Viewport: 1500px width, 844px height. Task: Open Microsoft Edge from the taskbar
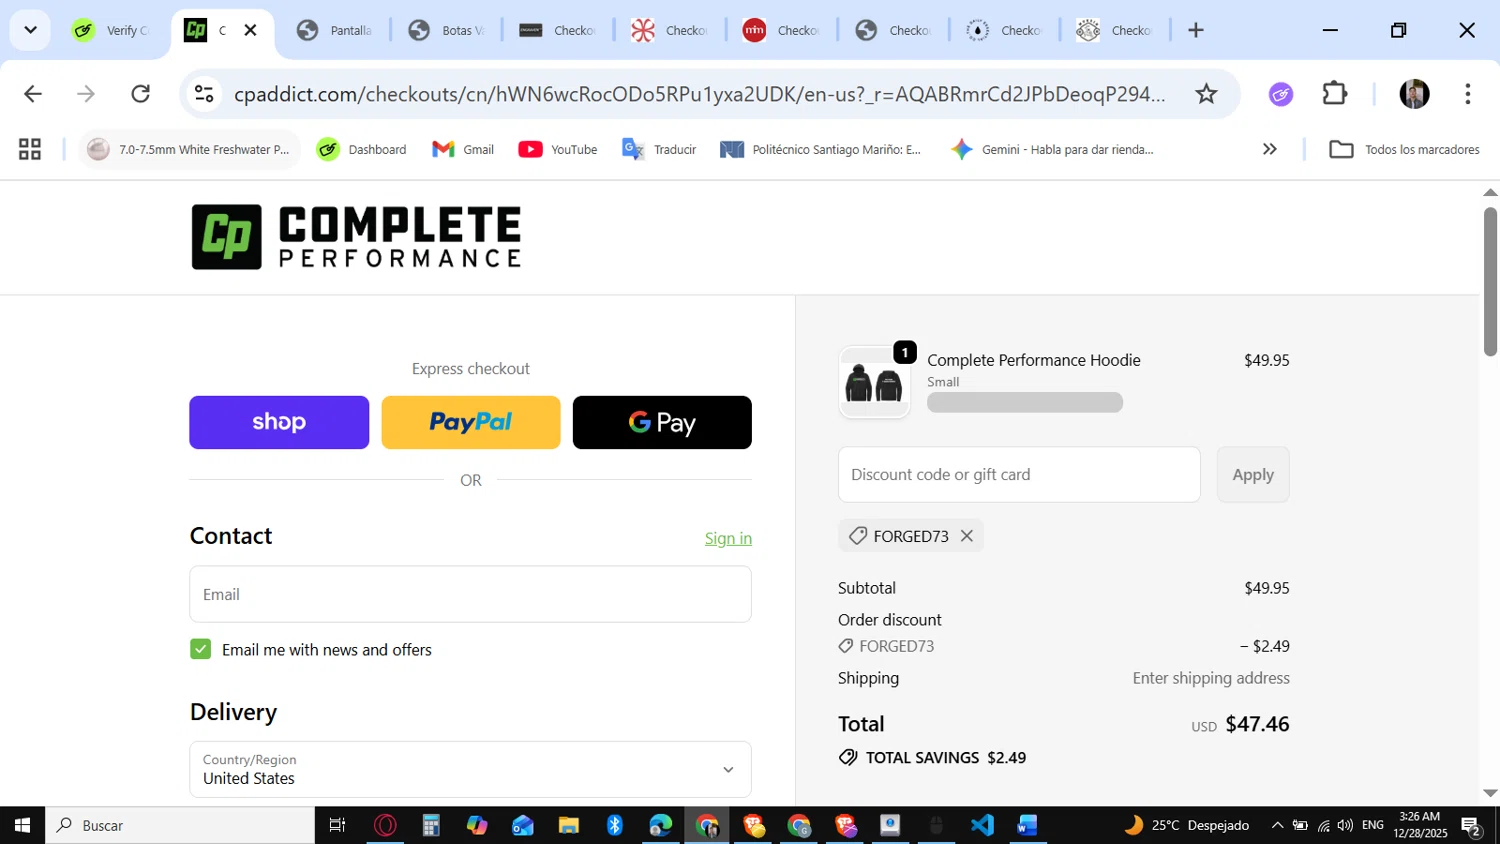[x=661, y=825]
